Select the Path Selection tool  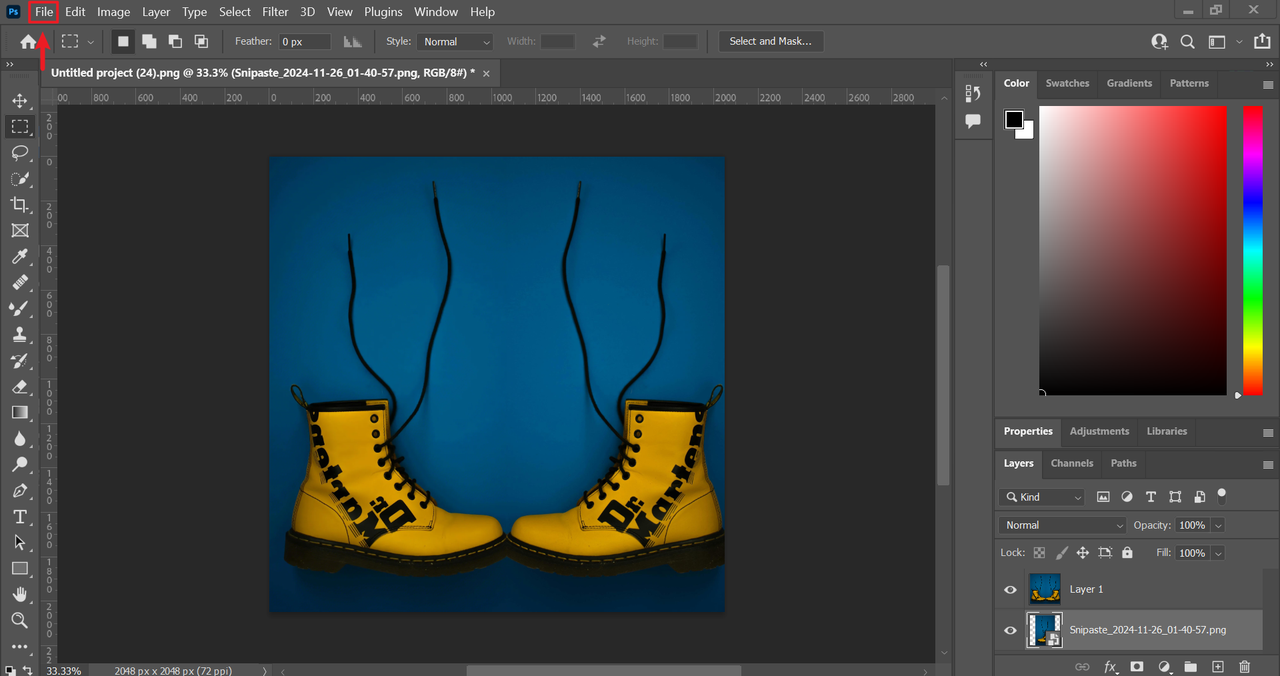pyautogui.click(x=19, y=543)
